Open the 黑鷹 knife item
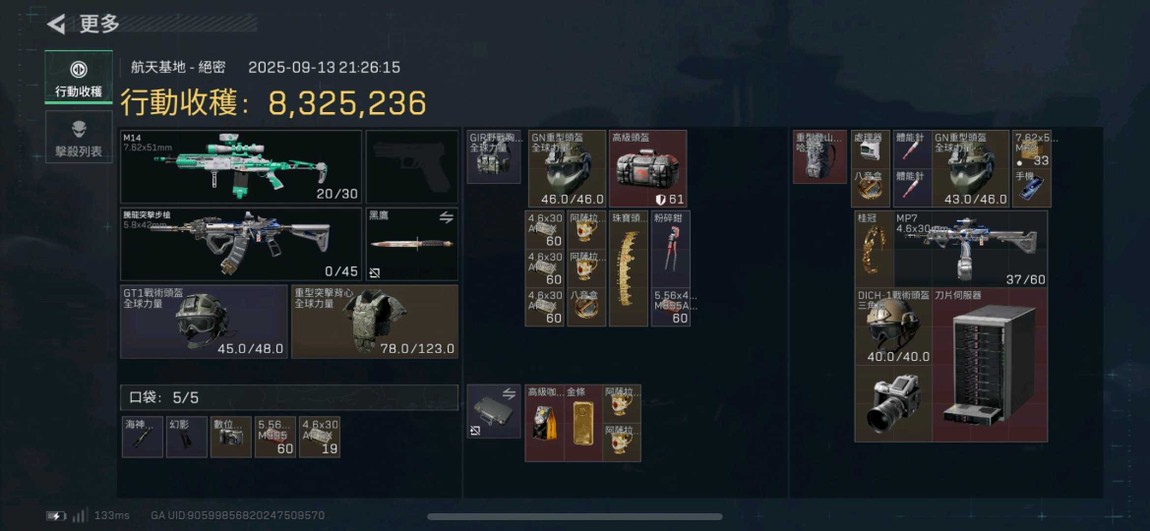1150x531 pixels. tap(412, 244)
